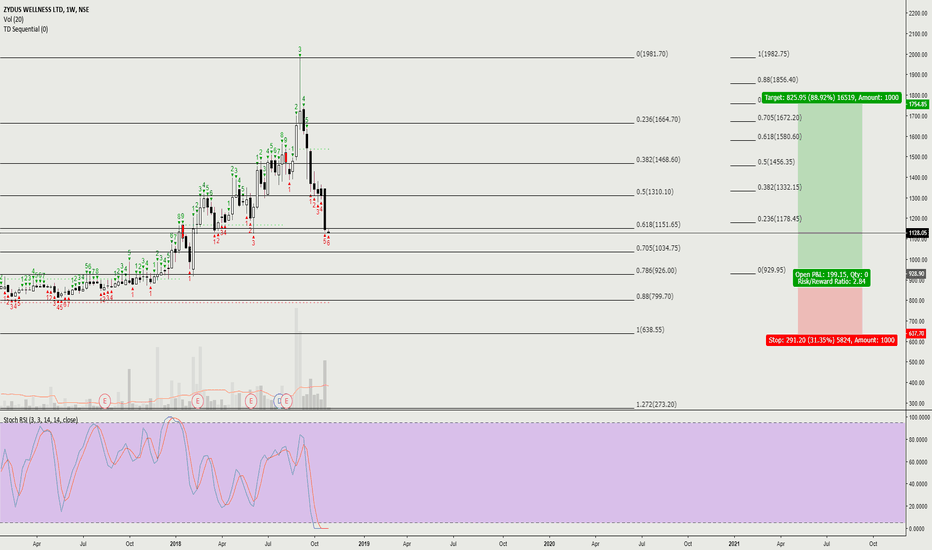Click the Fibonacci level 0.382(1468.60) label
The width and height of the screenshot is (932, 550).
(x=658, y=159)
